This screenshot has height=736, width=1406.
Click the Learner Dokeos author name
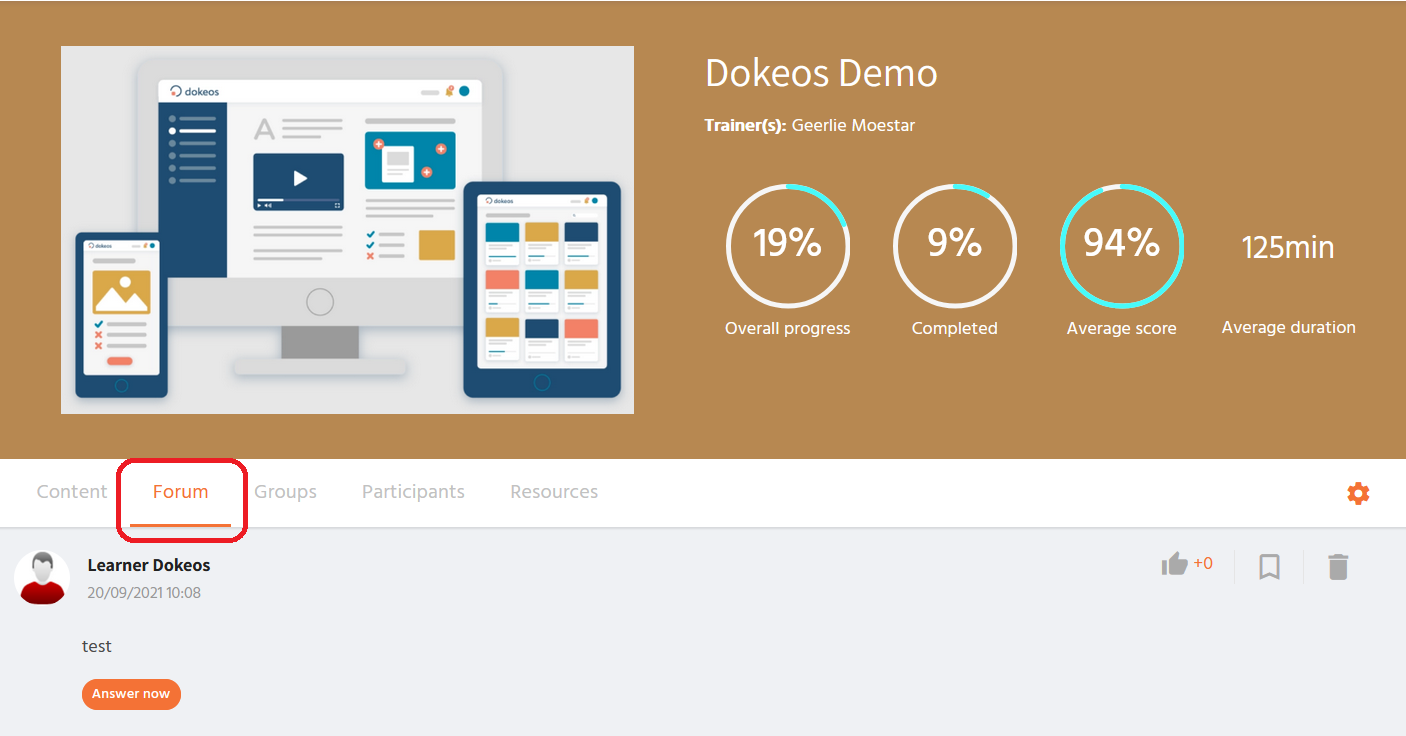tap(149, 566)
